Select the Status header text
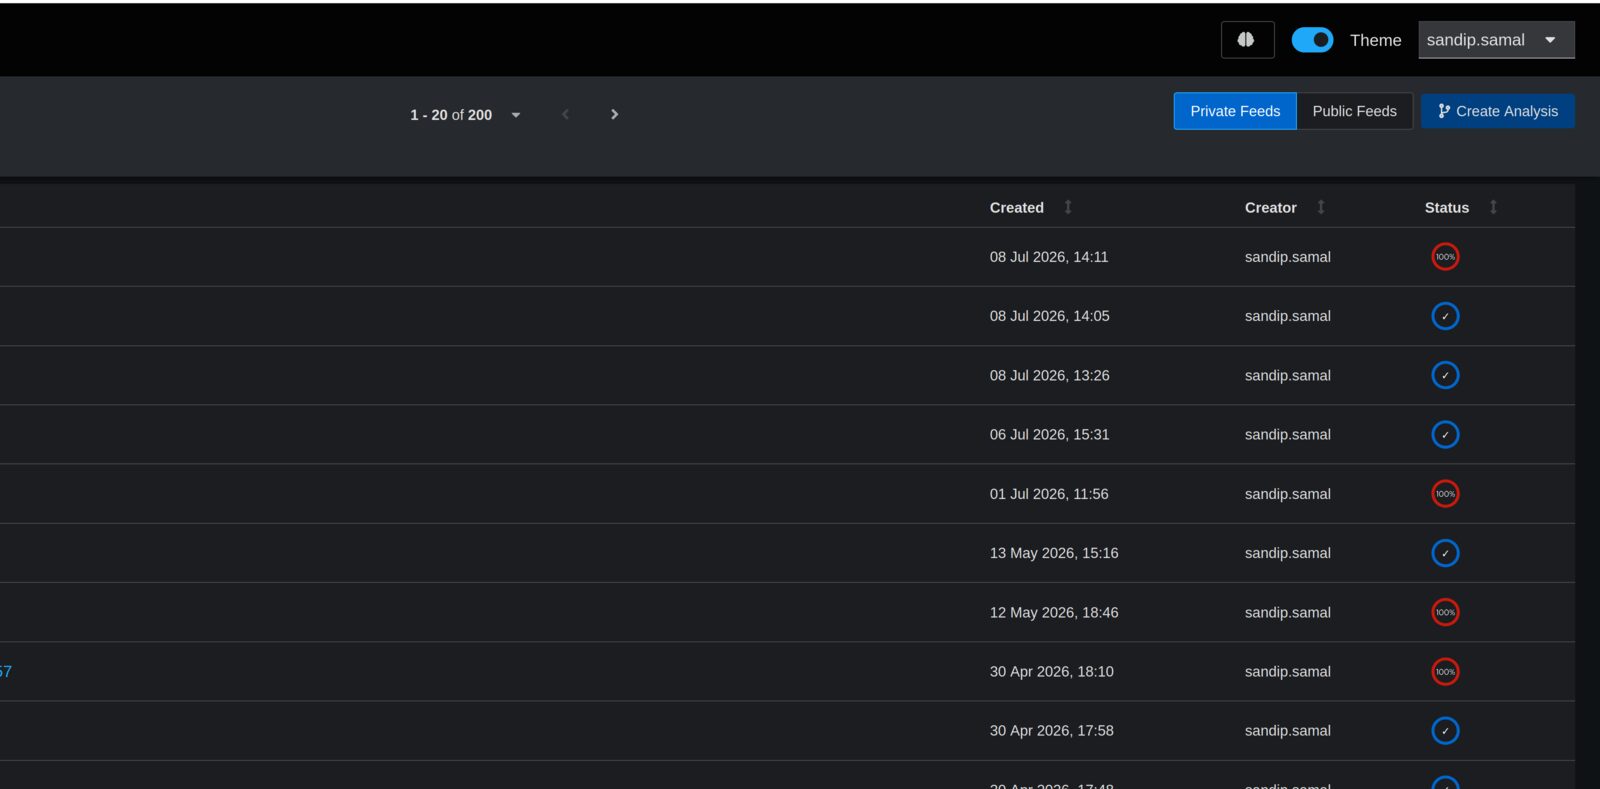 (1447, 208)
